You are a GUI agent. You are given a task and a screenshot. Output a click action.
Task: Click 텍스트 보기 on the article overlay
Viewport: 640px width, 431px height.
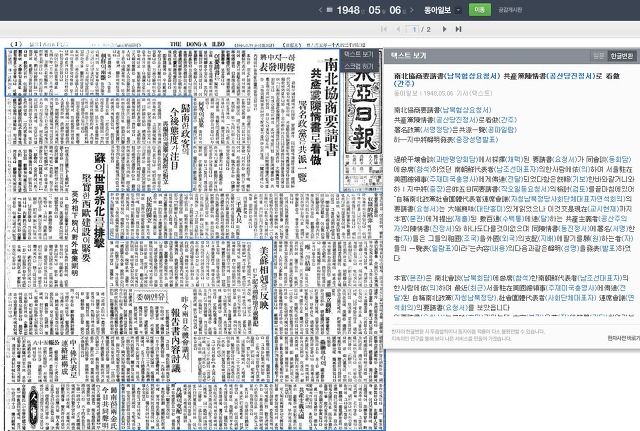pos(359,54)
